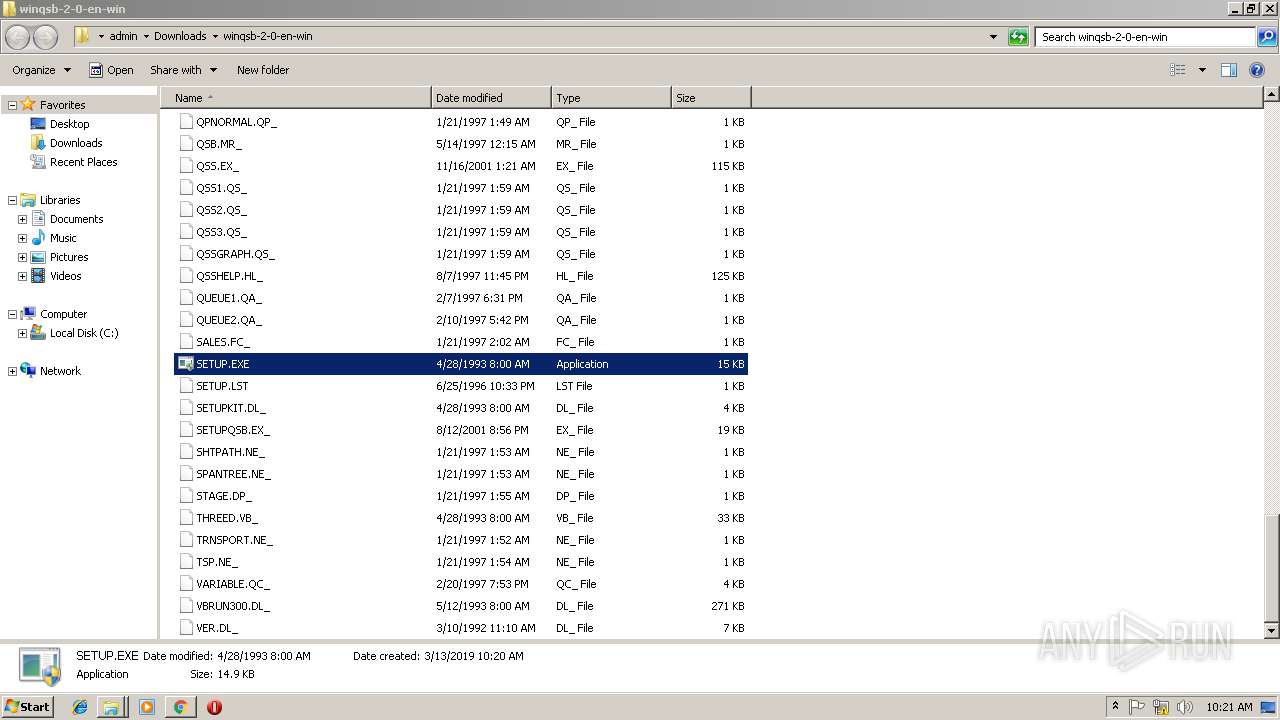Show hidden system tray icons

tap(1116, 707)
